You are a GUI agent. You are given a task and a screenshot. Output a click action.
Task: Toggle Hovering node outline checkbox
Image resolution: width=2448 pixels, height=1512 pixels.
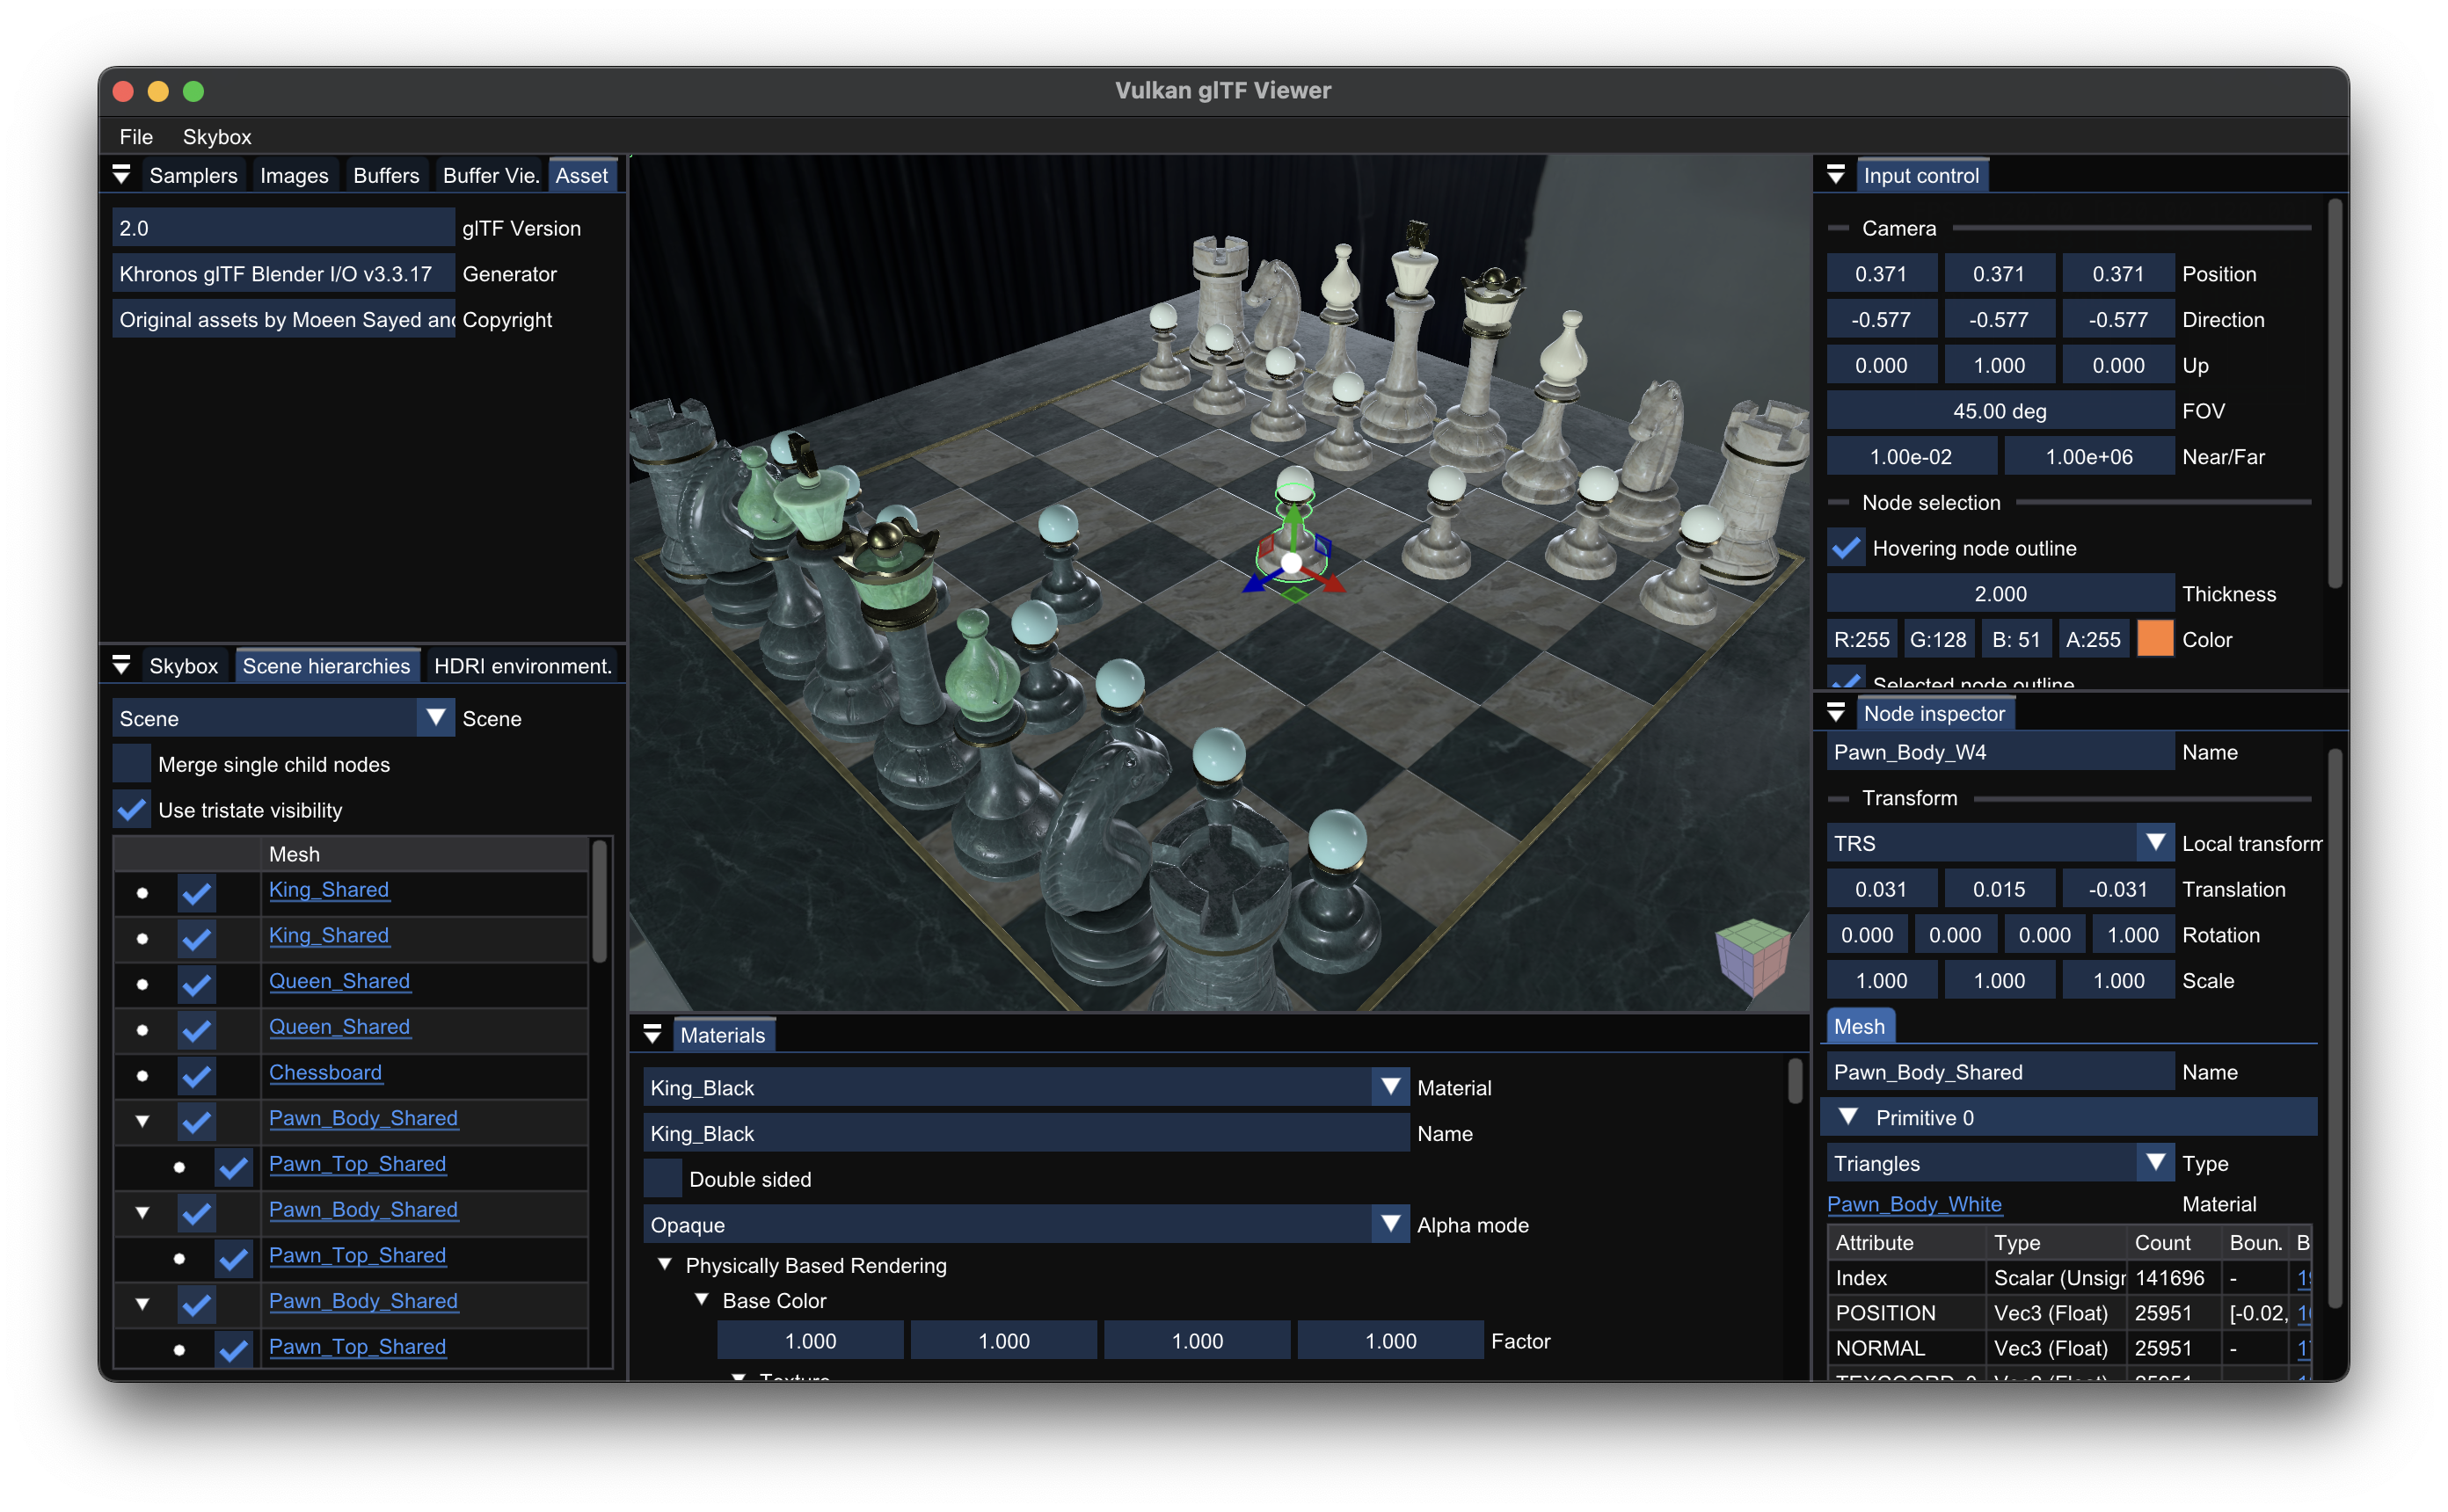point(1846,548)
